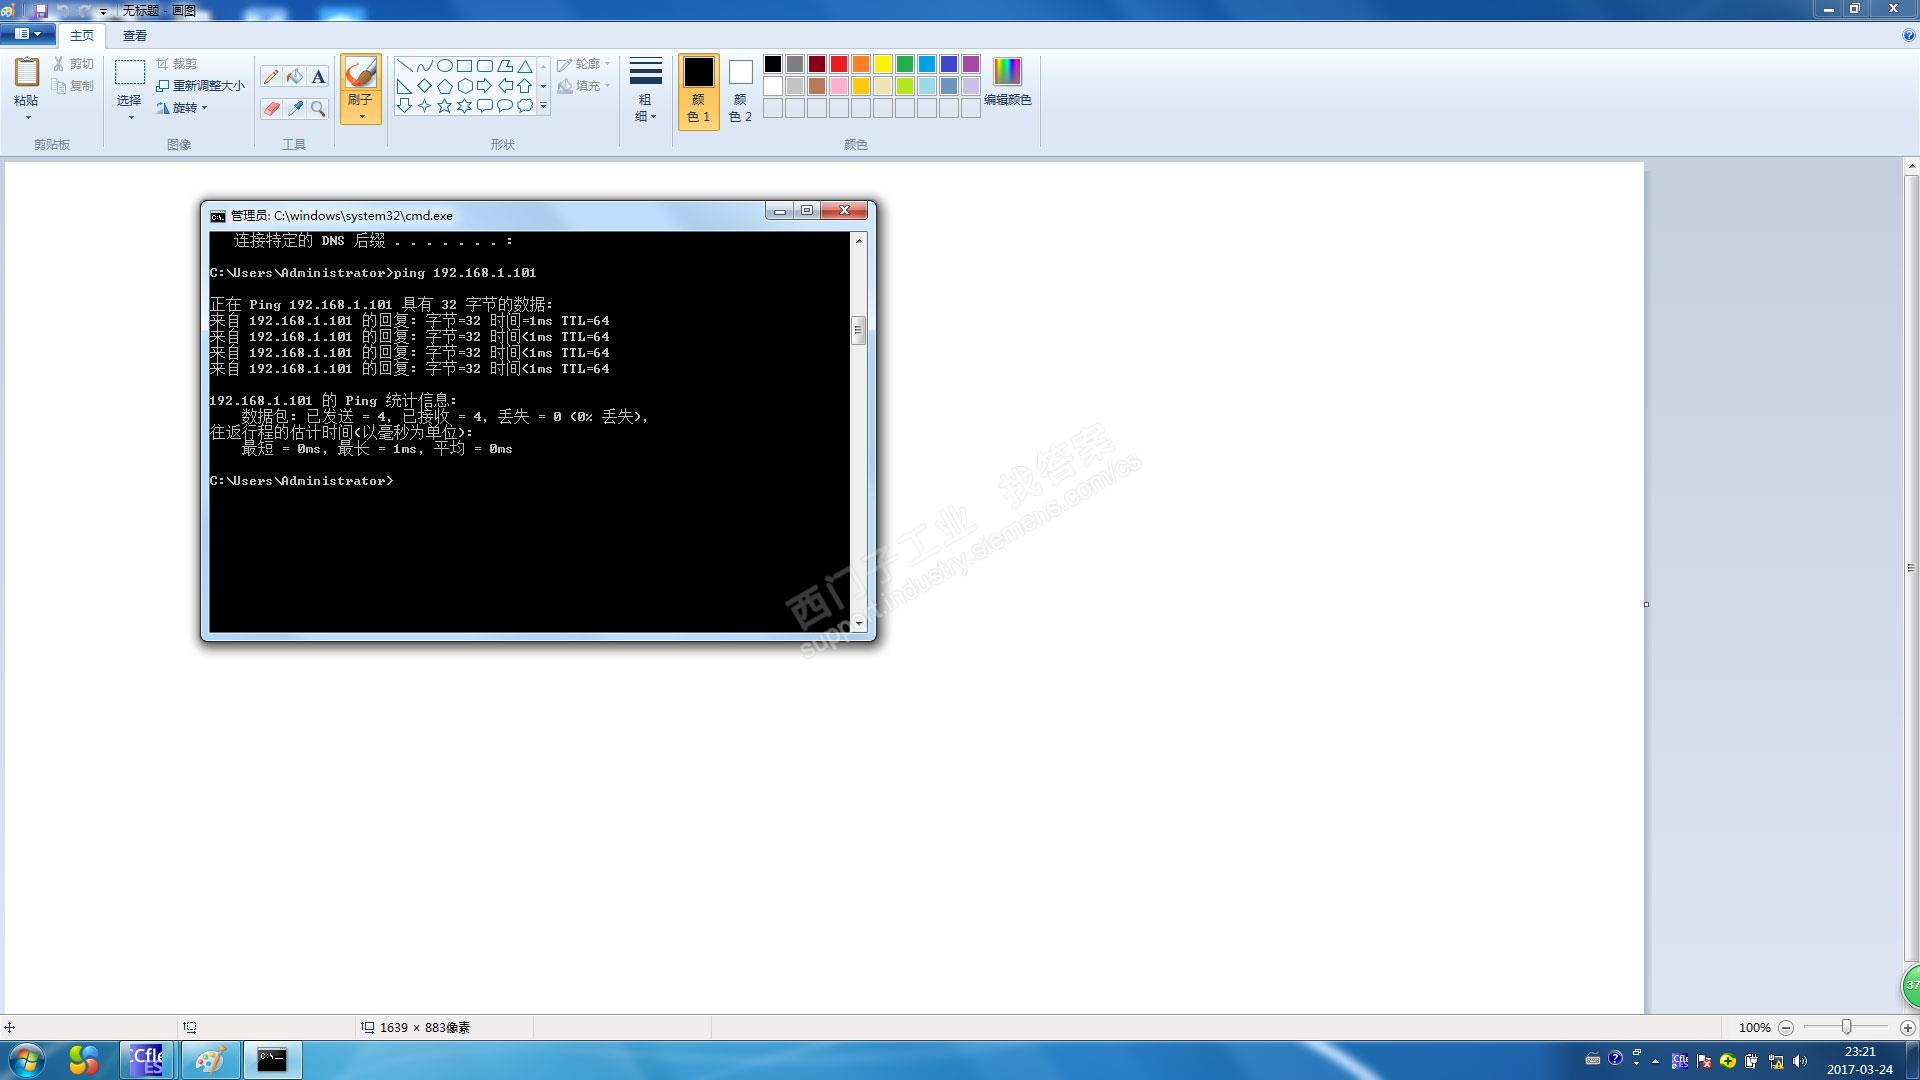The height and width of the screenshot is (1080, 1920).
Task: Expand the 粗细 line thickness menu
Action: 645,90
